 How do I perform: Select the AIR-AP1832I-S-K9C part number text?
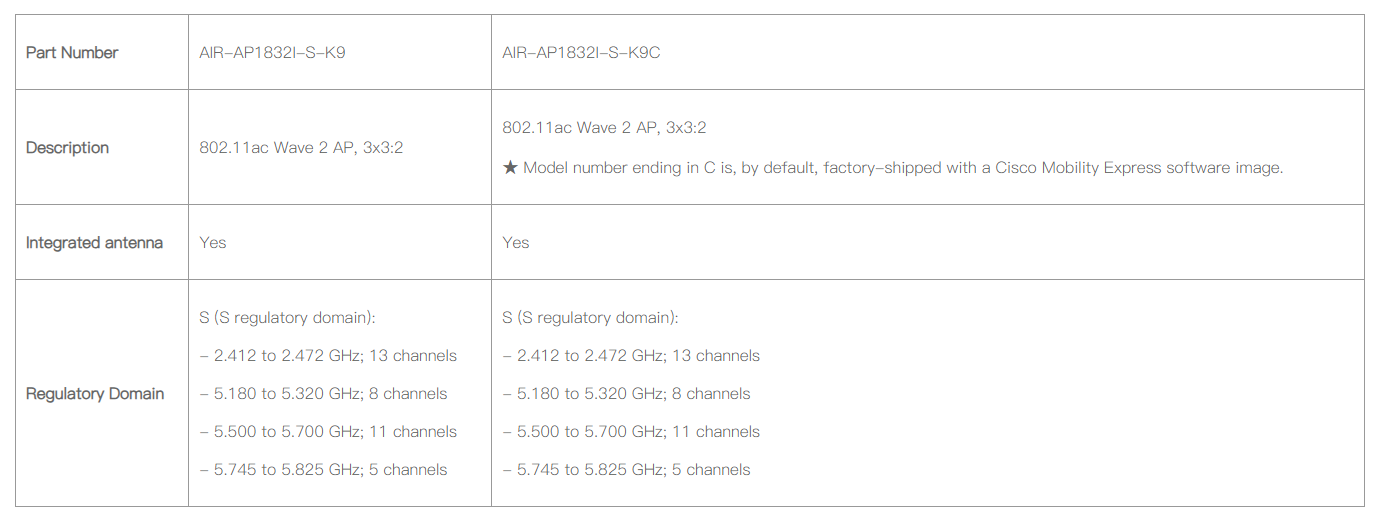point(581,53)
